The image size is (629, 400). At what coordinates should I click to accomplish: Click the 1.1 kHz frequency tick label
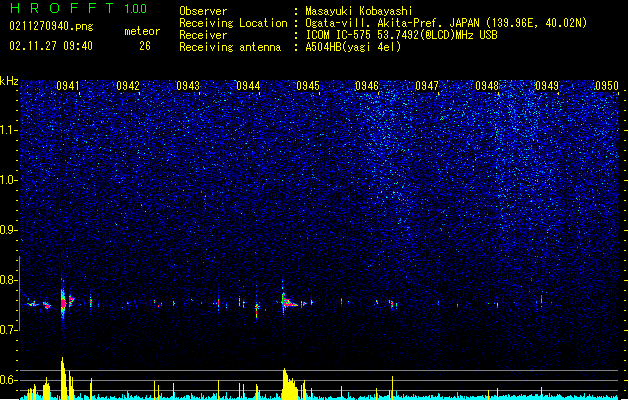(x=9, y=130)
